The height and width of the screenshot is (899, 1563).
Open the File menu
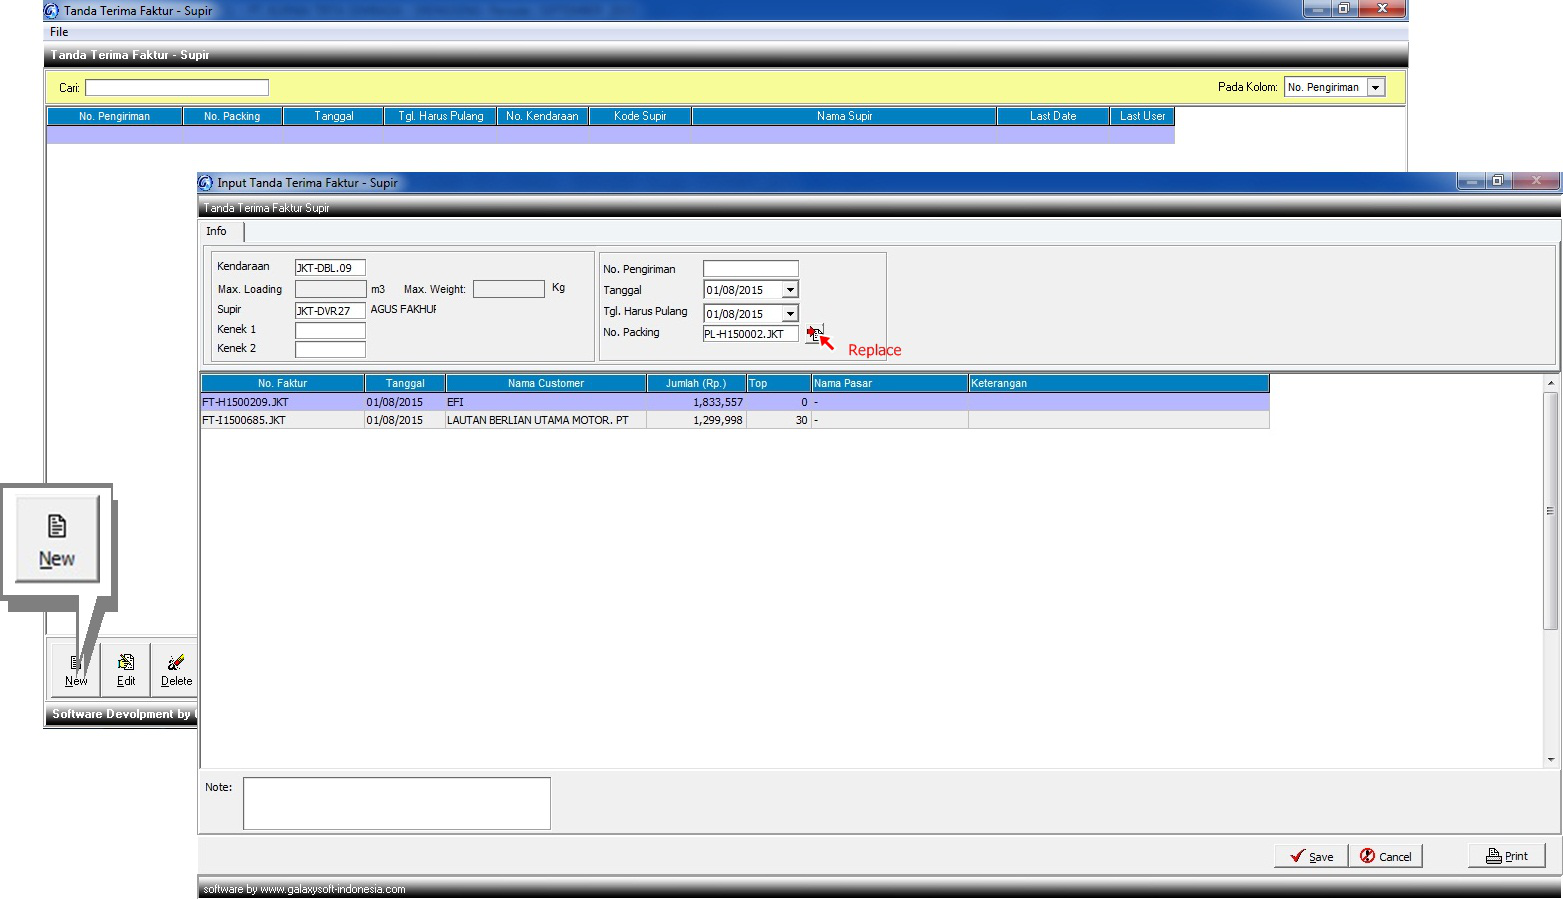point(59,32)
